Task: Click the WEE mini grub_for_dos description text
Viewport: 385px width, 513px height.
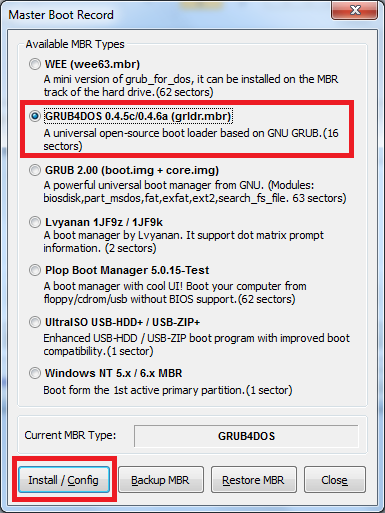Action: coord(191,86)
